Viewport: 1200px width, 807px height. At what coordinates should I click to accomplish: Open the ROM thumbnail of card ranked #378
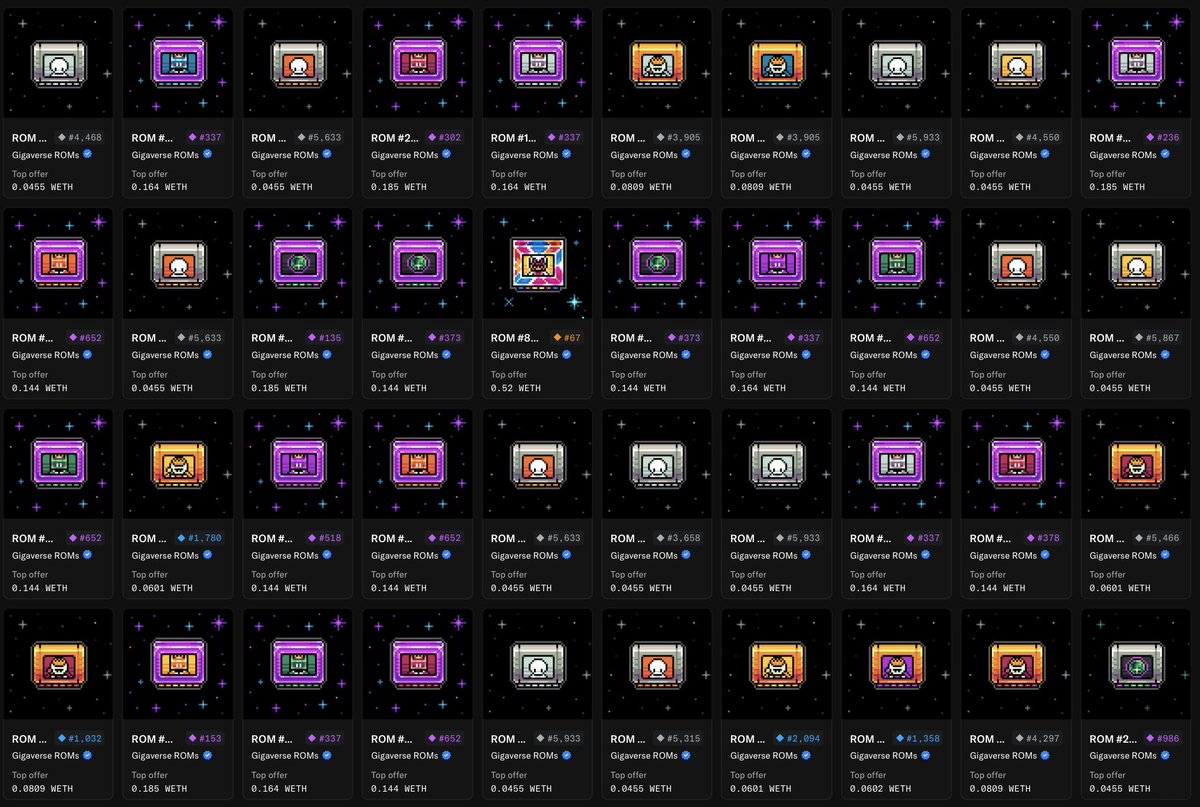click(x=1016, y=464)
